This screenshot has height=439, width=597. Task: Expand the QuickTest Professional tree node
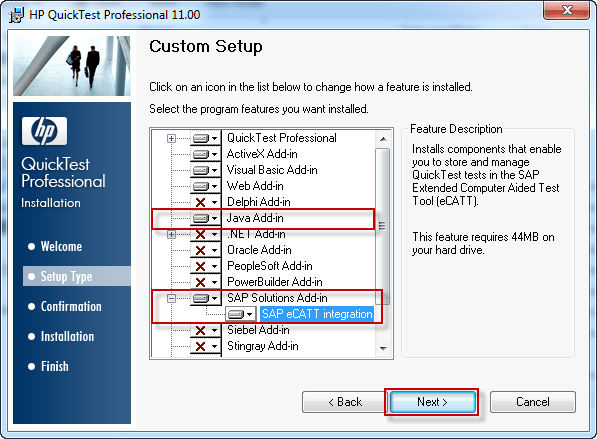pos(171,138)
